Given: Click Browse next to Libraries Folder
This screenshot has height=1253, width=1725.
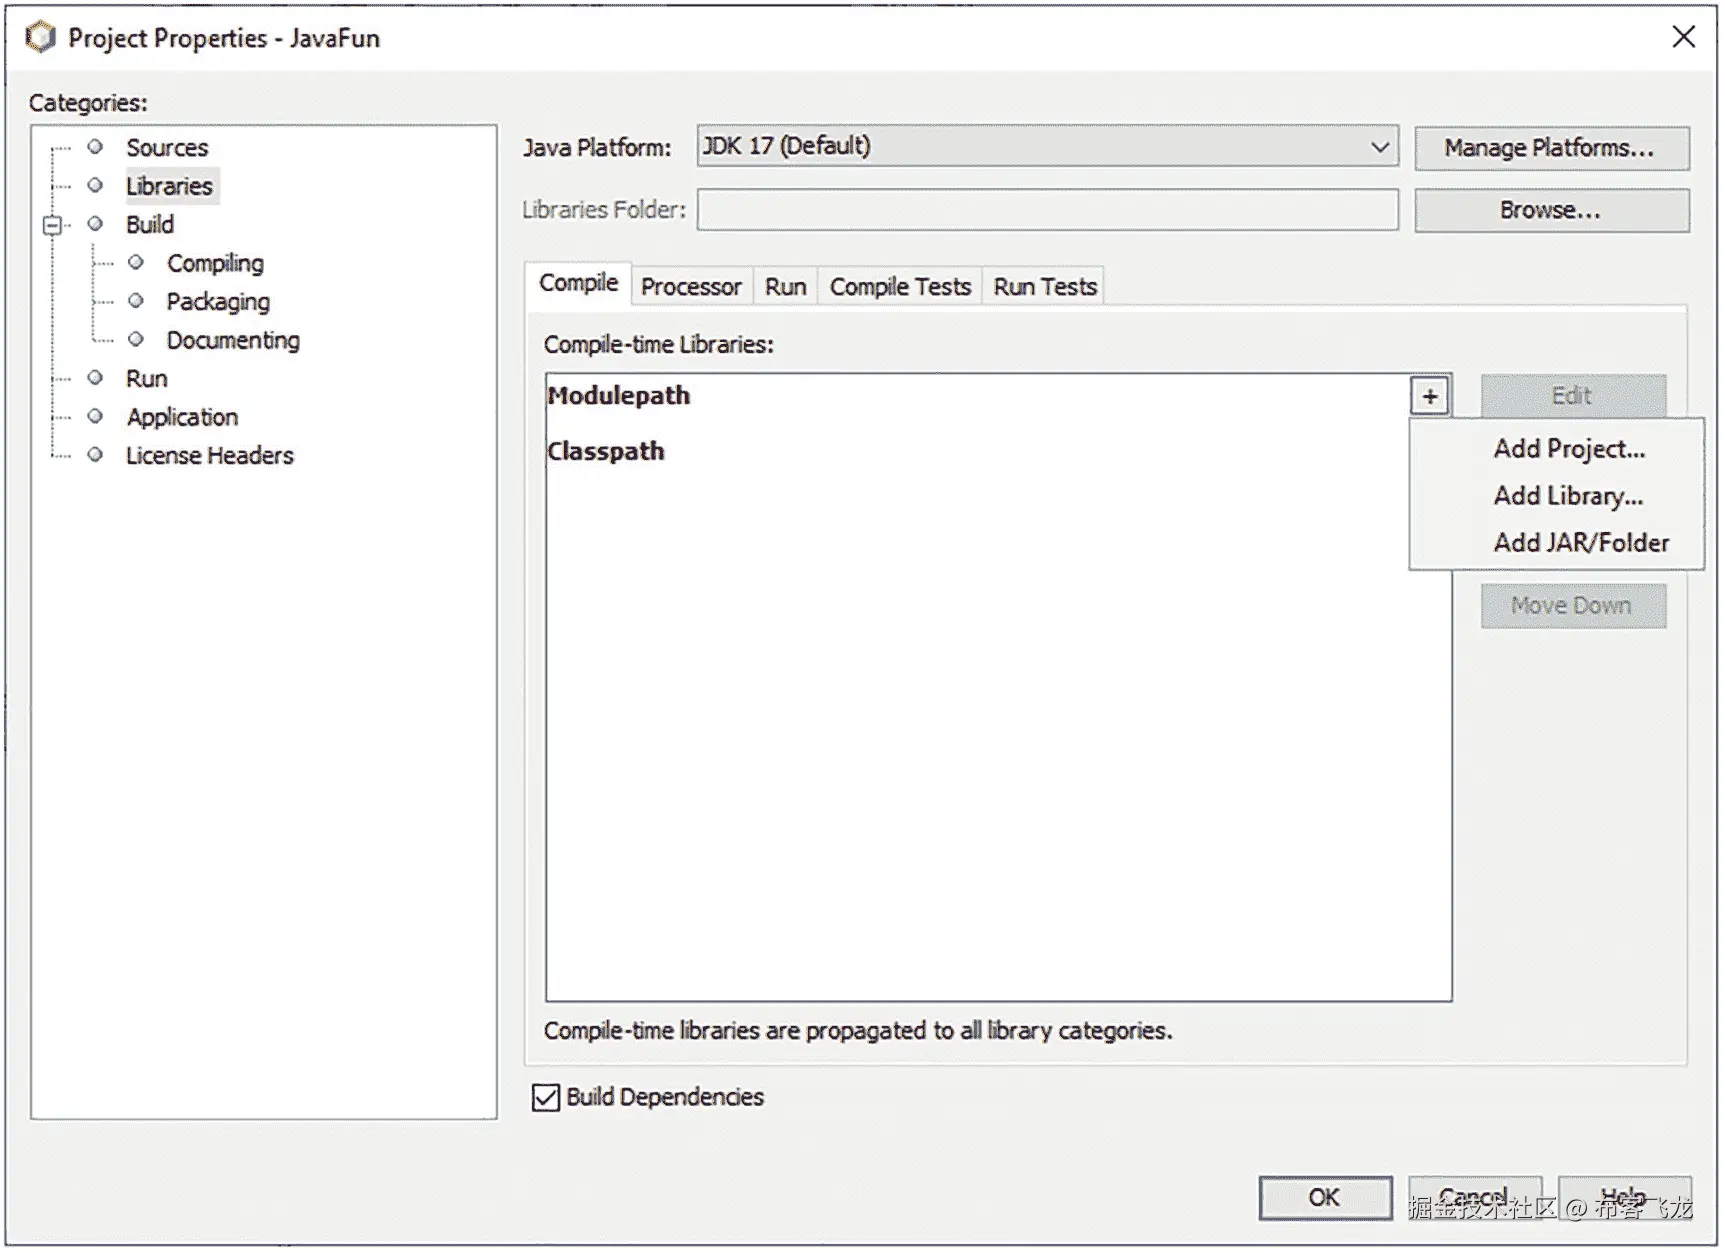Looking at the screenshot, I should 1551,210.
